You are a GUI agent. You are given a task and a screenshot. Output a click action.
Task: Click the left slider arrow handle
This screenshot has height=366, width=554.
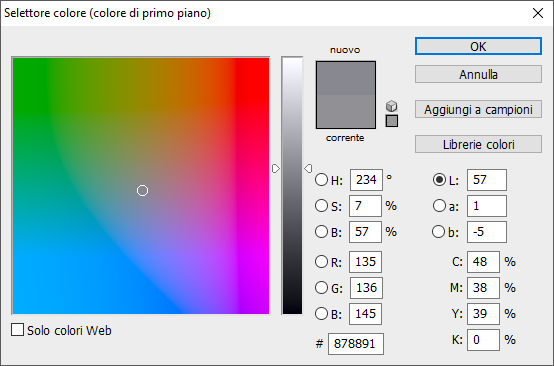276,169
